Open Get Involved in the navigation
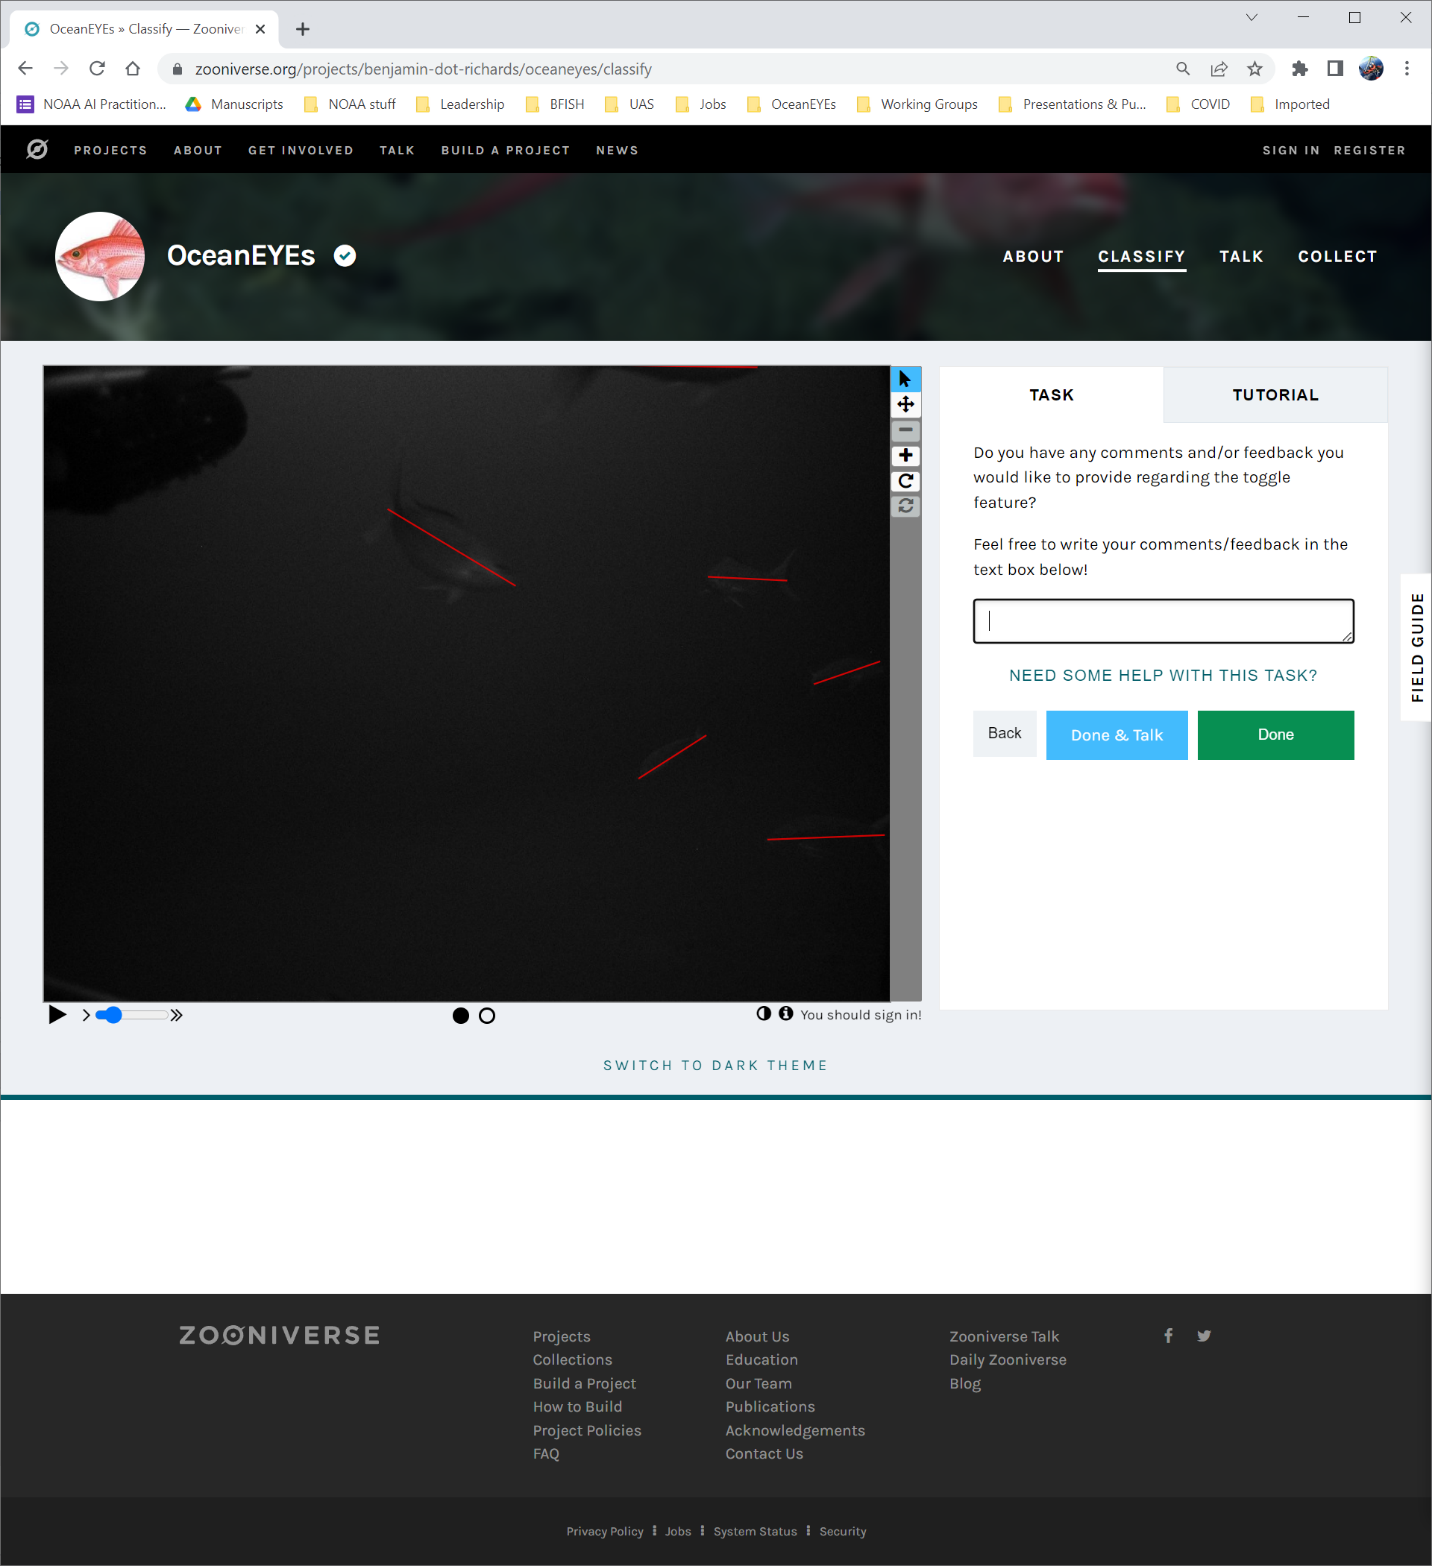The height and width of the screenshot is (1566, 1432). 301,150
